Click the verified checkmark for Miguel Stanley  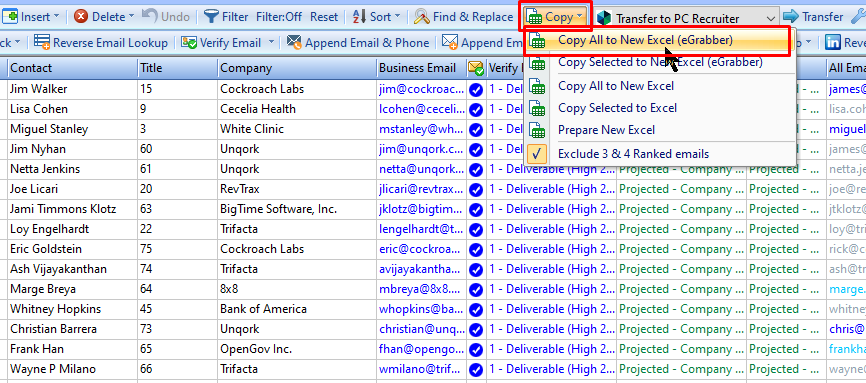476,129
